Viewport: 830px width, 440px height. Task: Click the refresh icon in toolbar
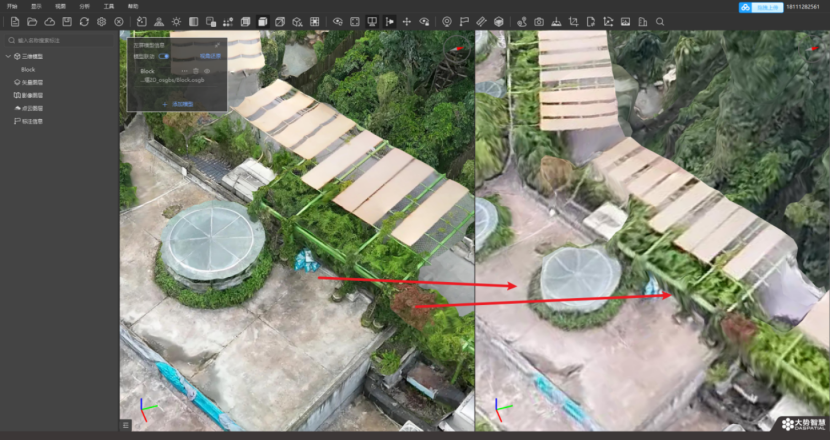[84, 21]
